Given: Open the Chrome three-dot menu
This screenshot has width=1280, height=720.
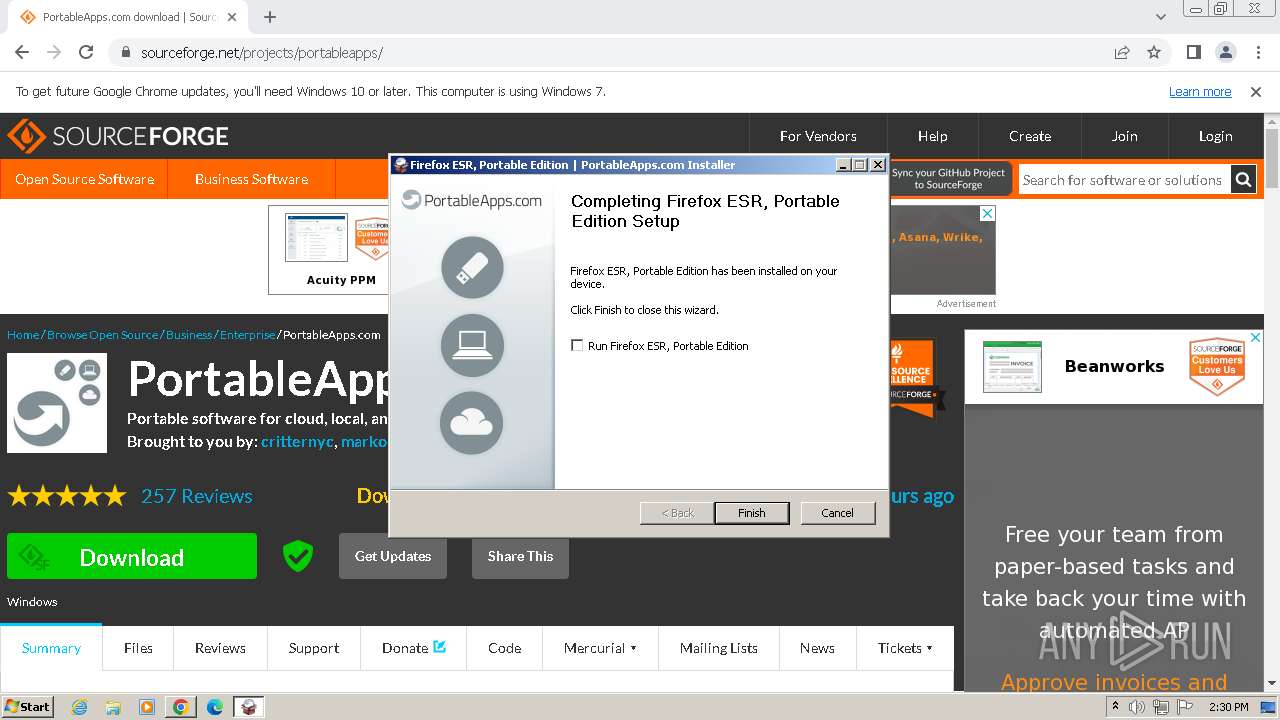Looking at the screenshot, I should click(1257, 52).
